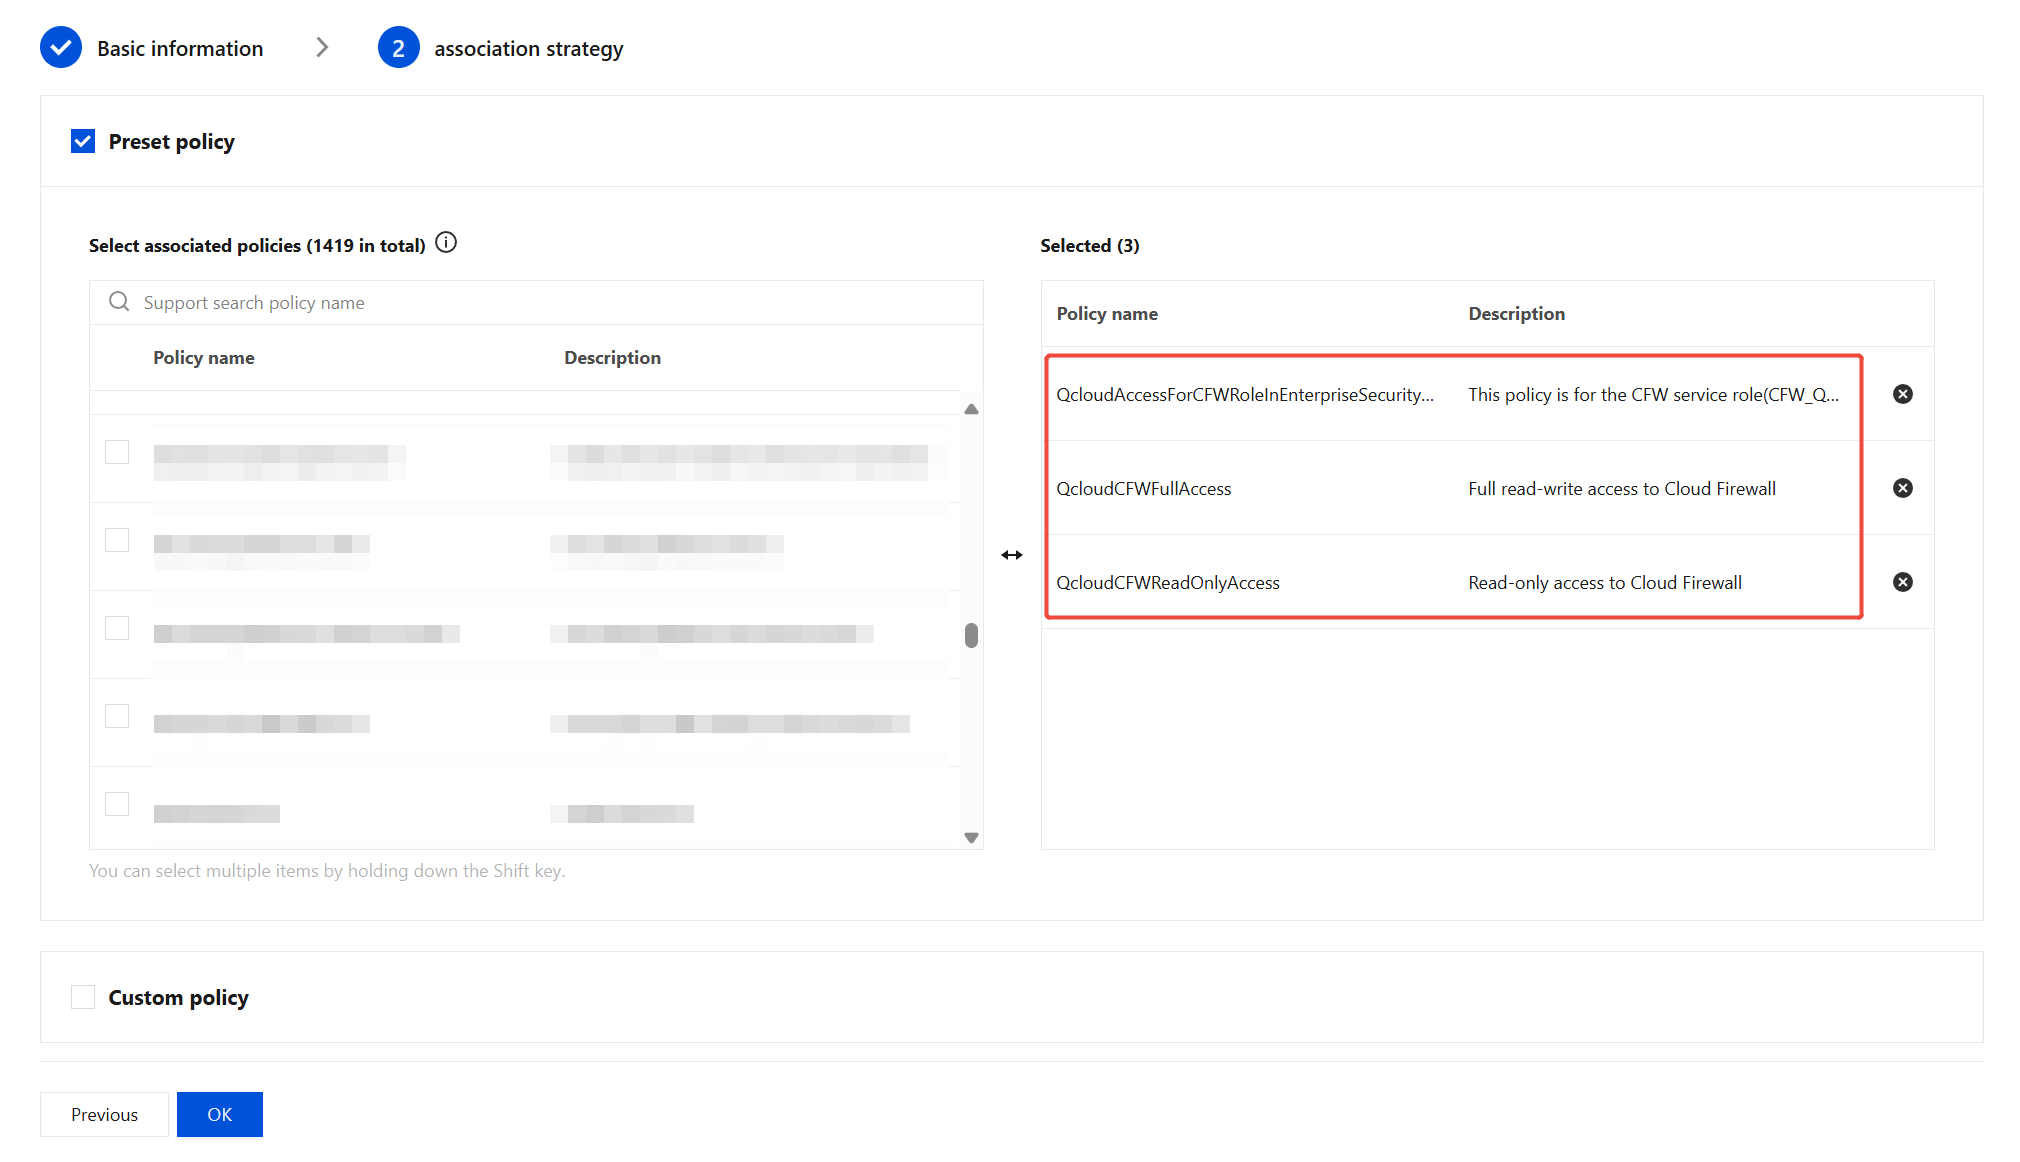Click the Previous button
Screen dimensions: 2020x1162
pos(104,1114)
